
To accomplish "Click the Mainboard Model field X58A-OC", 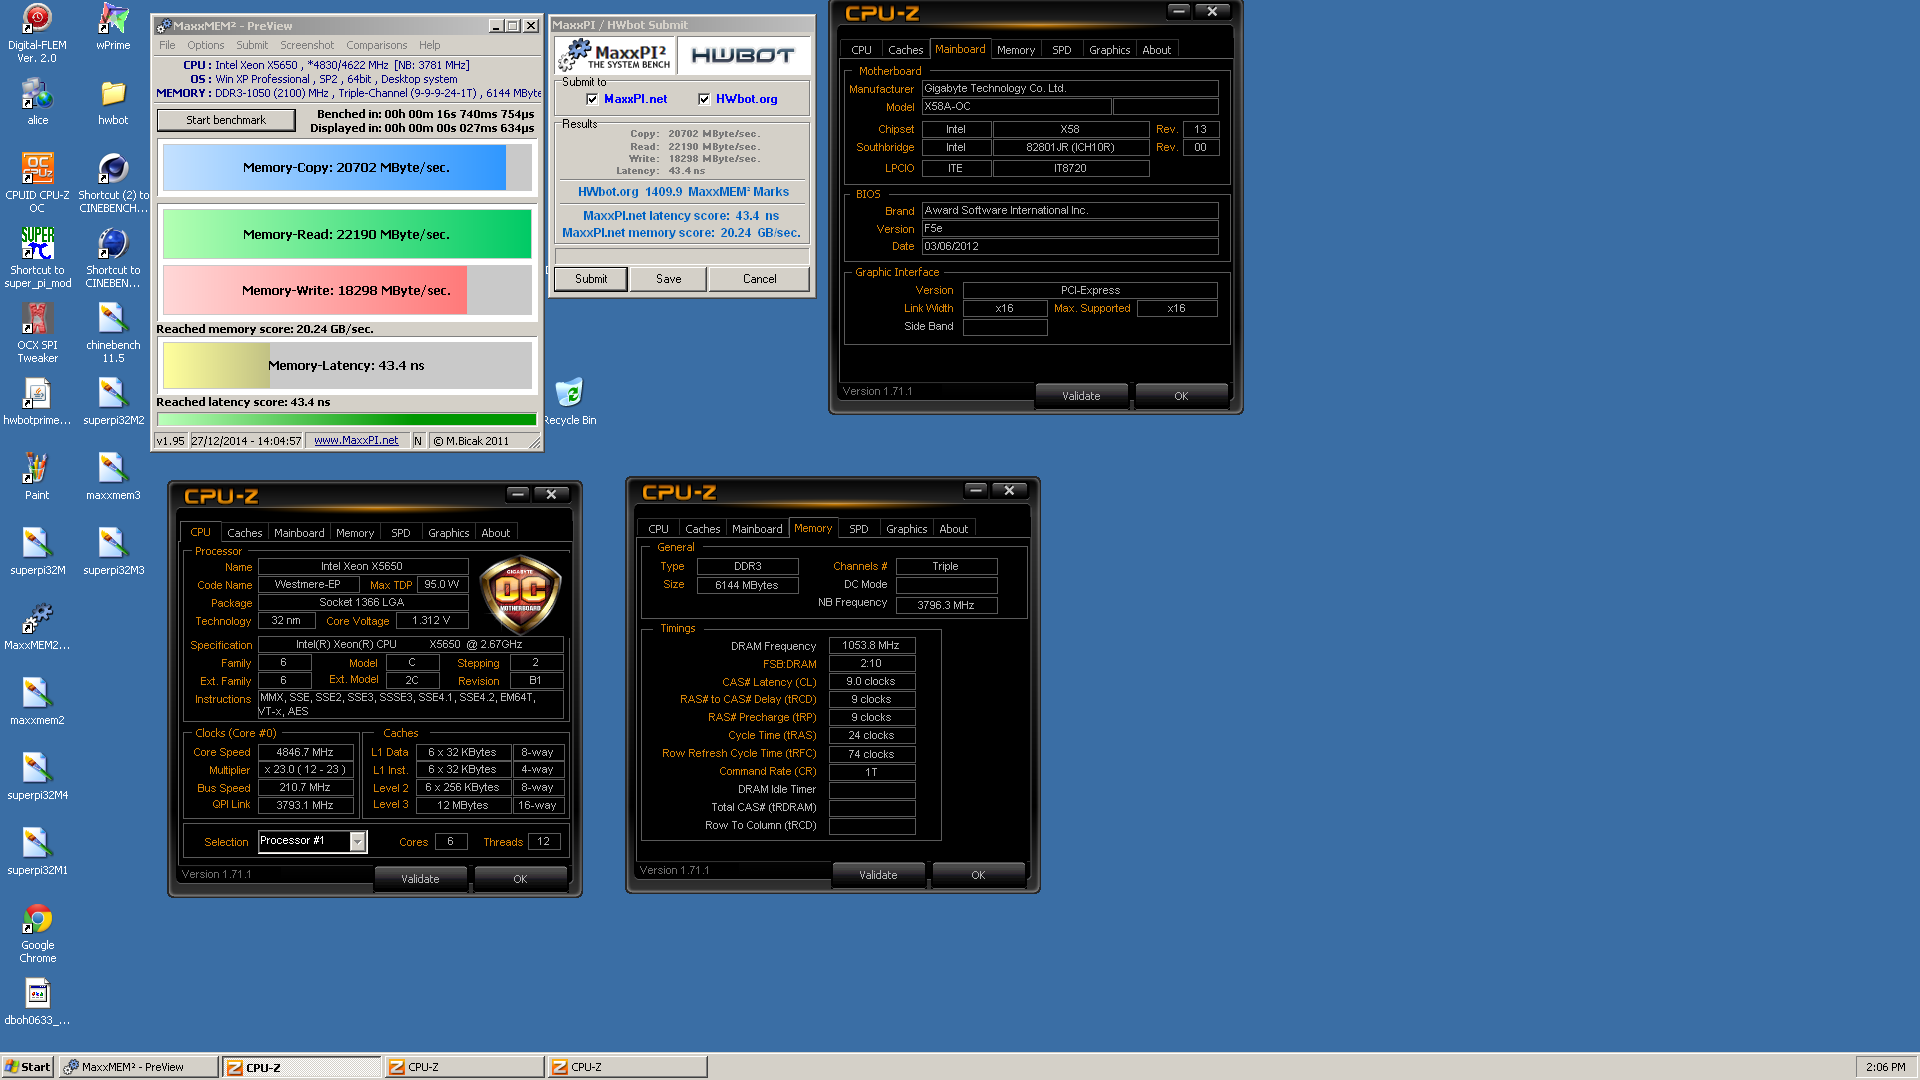I will coord(1015,107).
